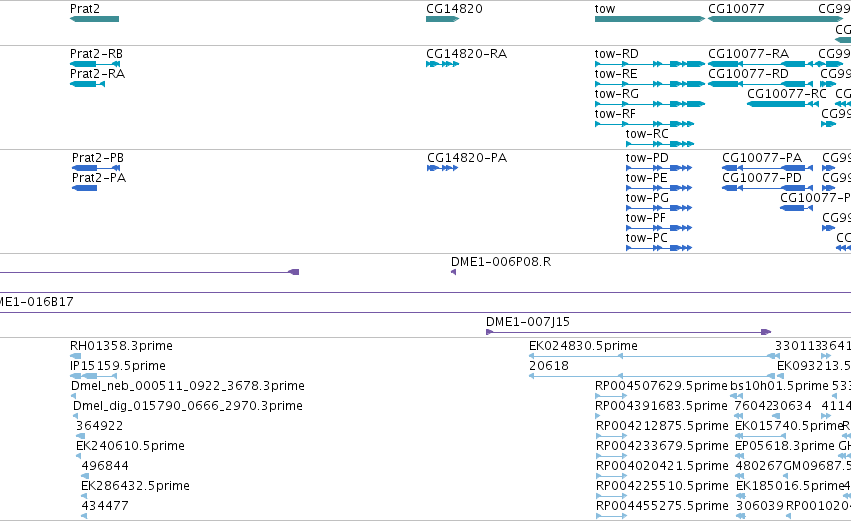This screenshot has height=521, width=851.
Task: Select the bs10h01.5prime EST
Action: (x=736, y=397)
